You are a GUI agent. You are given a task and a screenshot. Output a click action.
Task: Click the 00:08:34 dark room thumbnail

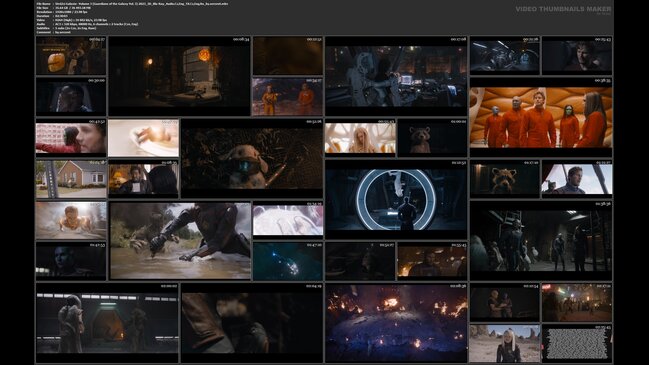coord(179,76)
